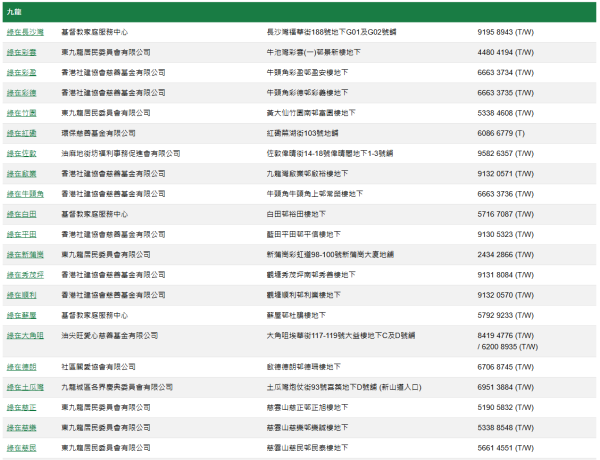The height and width of the screenshot is (460, 600).
Task: Select 油麻地街坊福利事務促進會有限公司 operator name
Action: 121,154
